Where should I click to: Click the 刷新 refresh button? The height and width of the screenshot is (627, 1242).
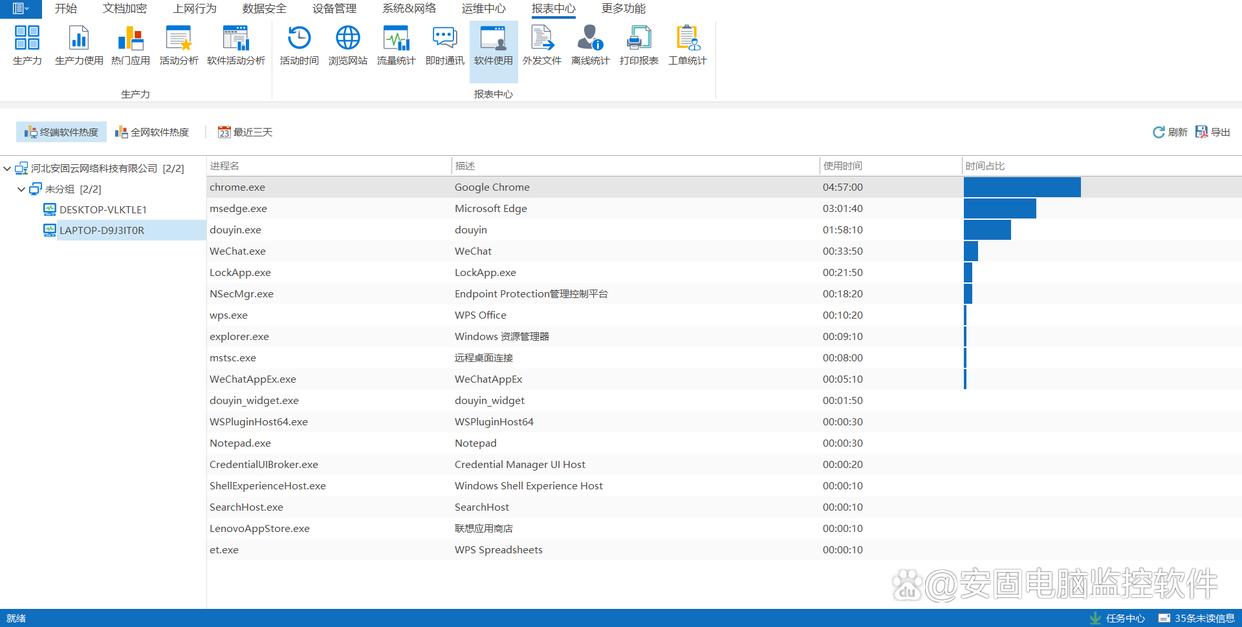point(1170,132)
